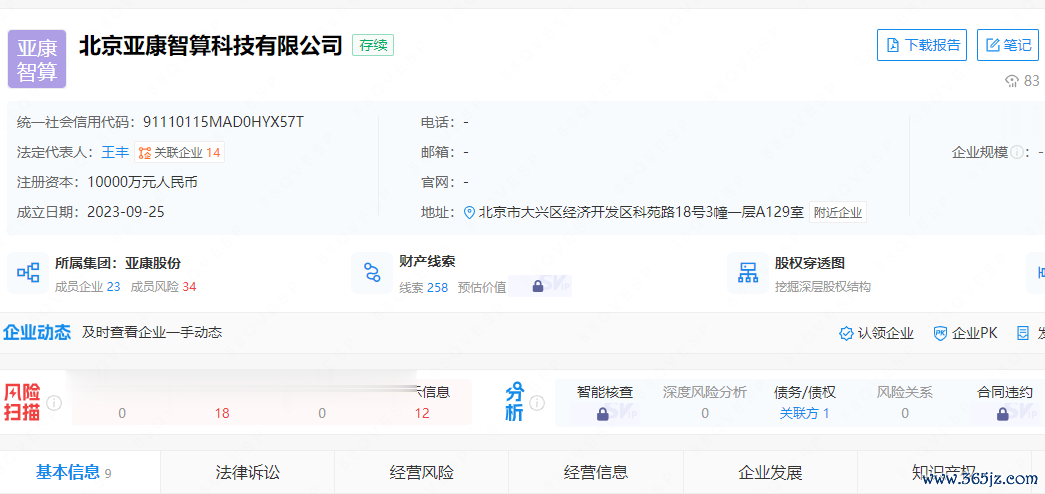Click founding date 2023-09-25
The width and height of the screenshot is (1045, 494).
coord(126,212)
